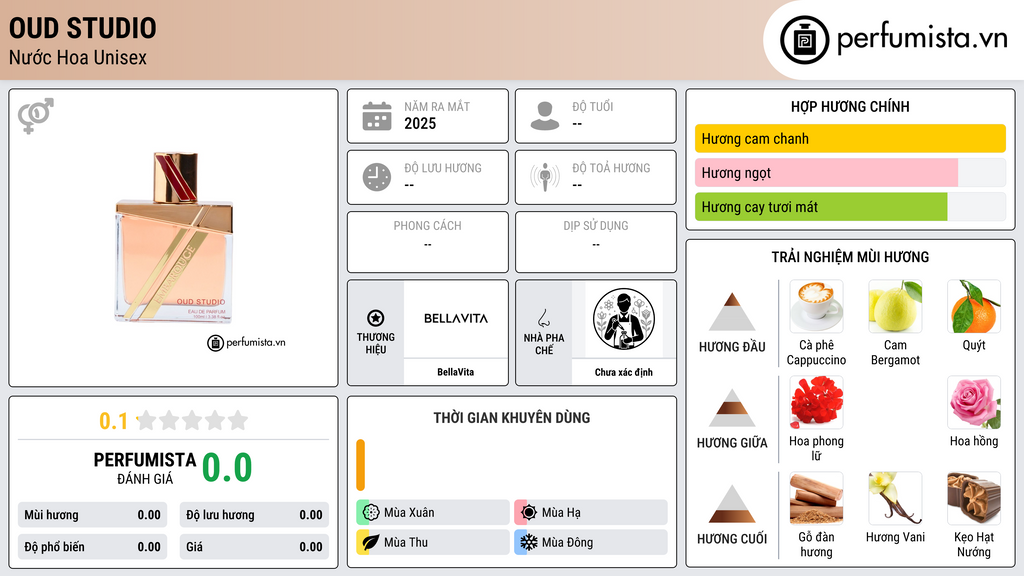
Task: Click the BellaVita brand name caption
Action: tap(456, 372)
